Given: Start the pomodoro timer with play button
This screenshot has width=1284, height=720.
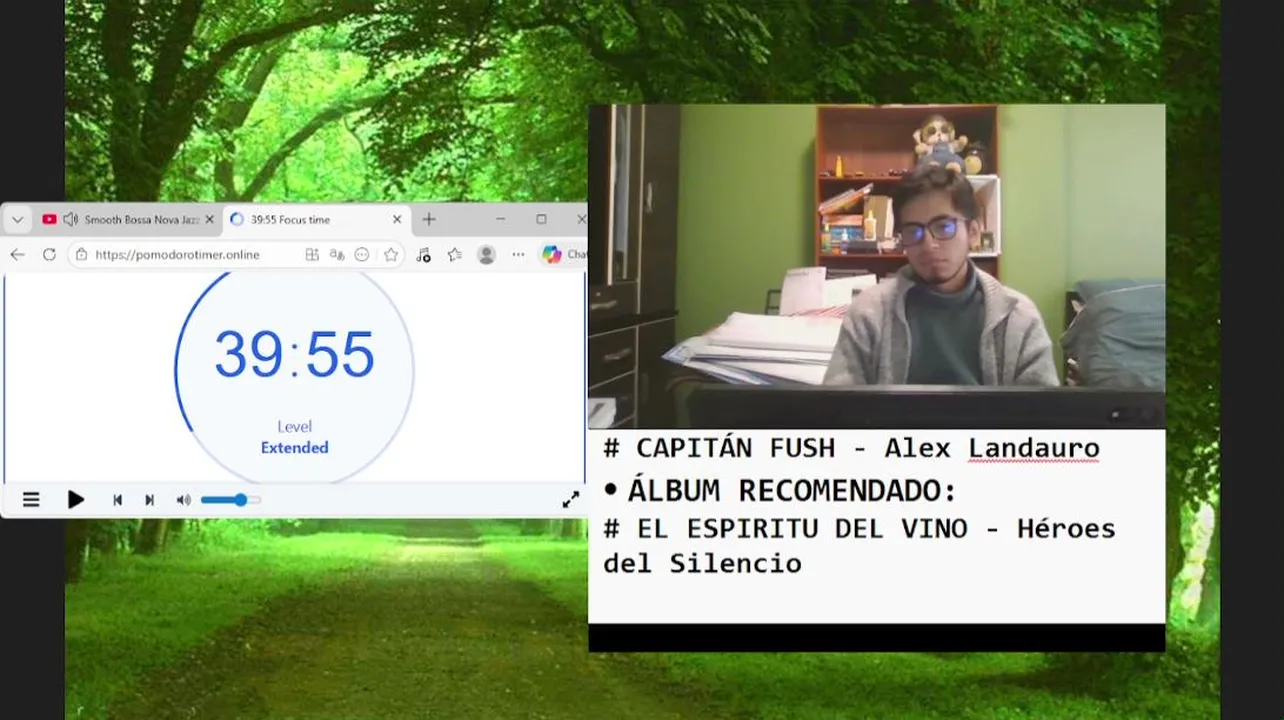Looking at the screenshot, I should (76, 500).
